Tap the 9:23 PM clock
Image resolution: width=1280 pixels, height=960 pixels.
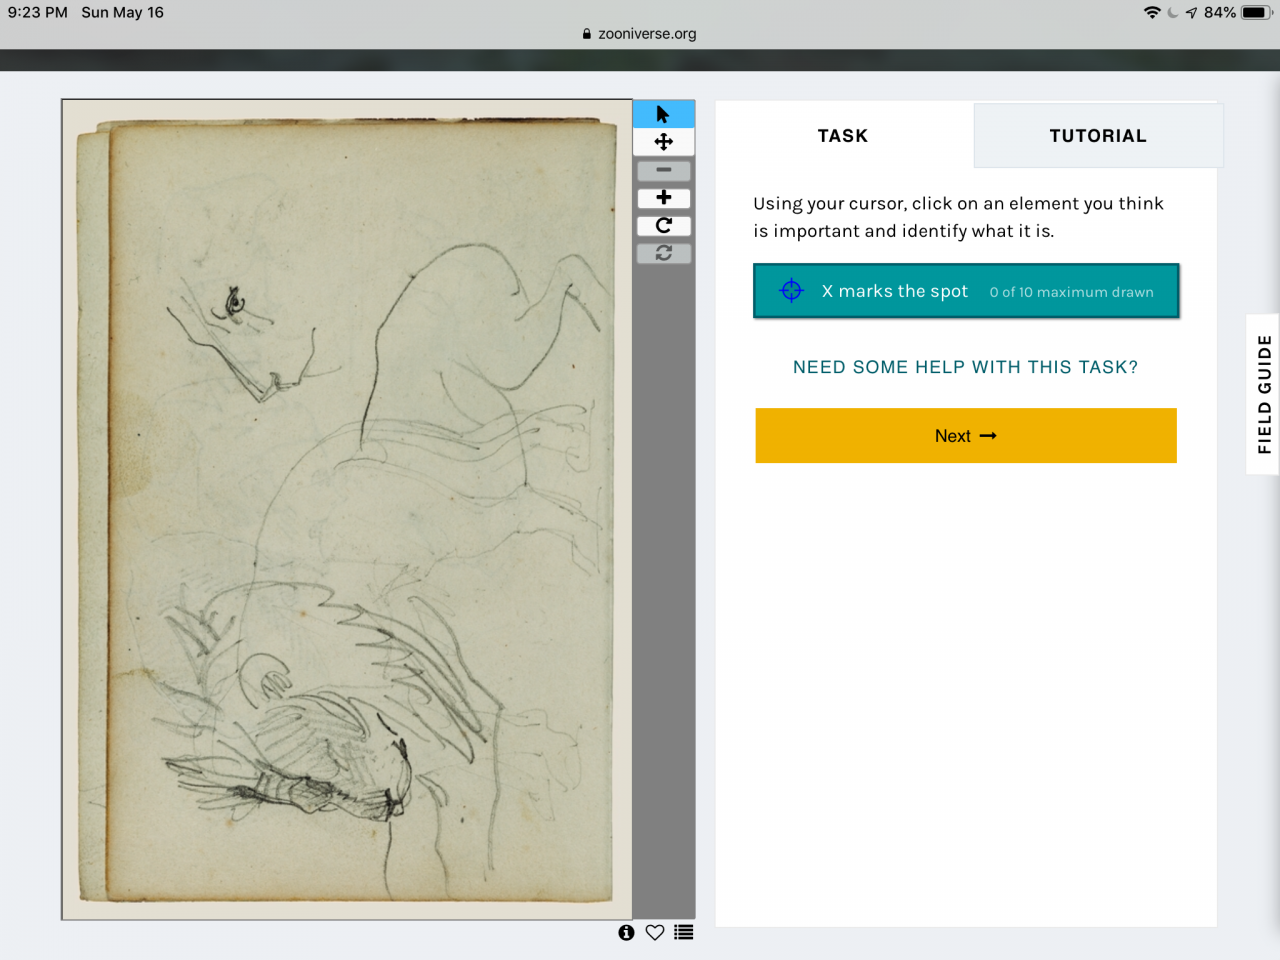38,12
